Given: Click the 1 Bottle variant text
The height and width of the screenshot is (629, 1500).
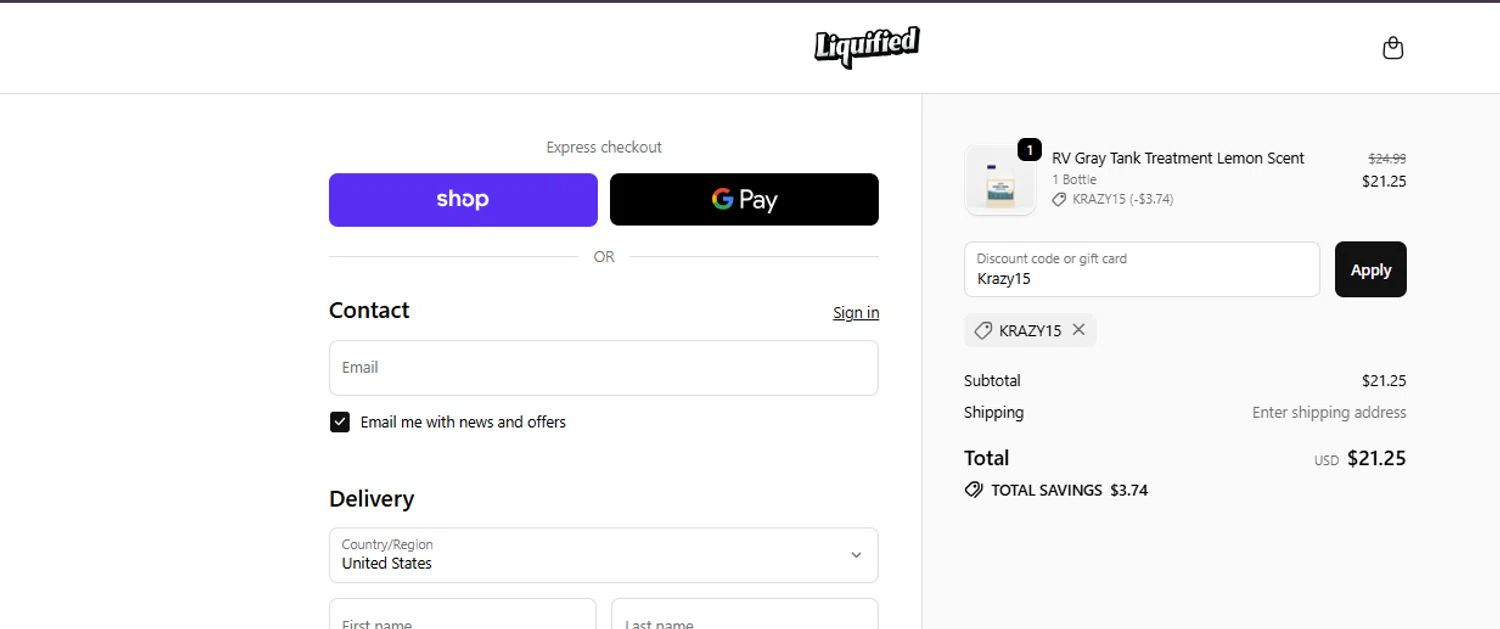Looking at the screenshot, I should click(x=1074, y=179).
